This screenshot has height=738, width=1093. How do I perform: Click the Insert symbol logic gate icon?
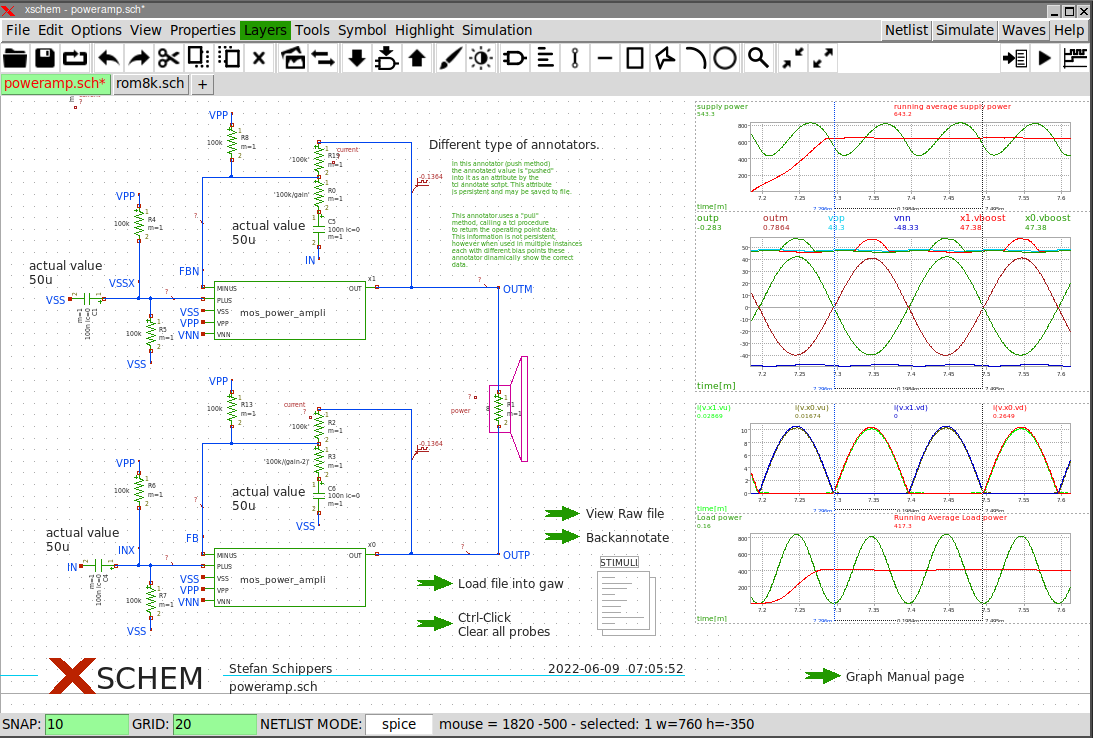coord(515,58)
